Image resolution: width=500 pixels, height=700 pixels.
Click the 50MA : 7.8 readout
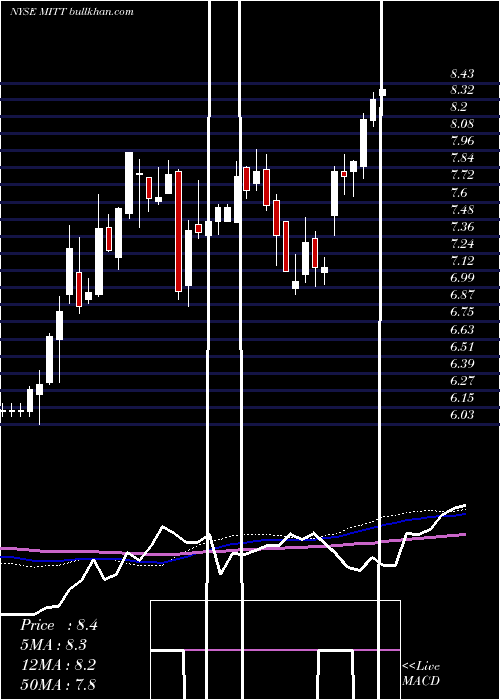pos(59,684)
